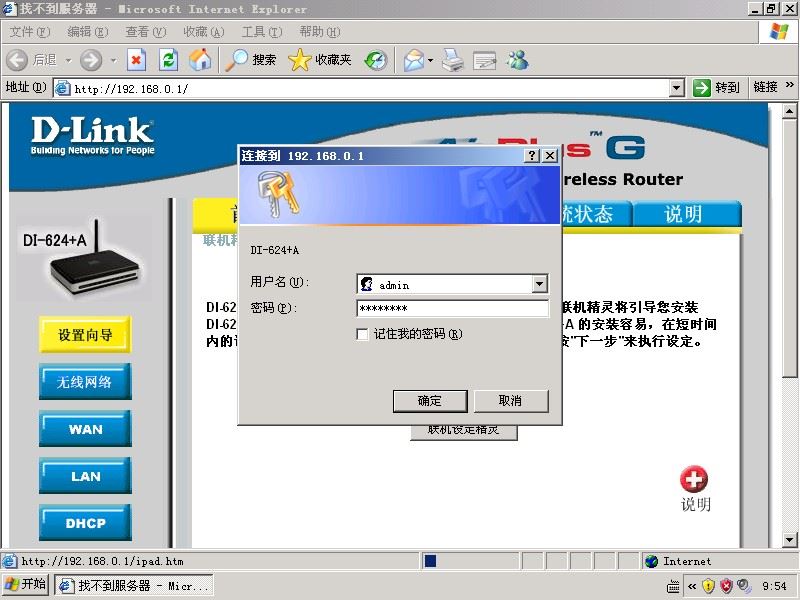
Task: Show hidden tray icons chevron
Action: coord(692,586)
